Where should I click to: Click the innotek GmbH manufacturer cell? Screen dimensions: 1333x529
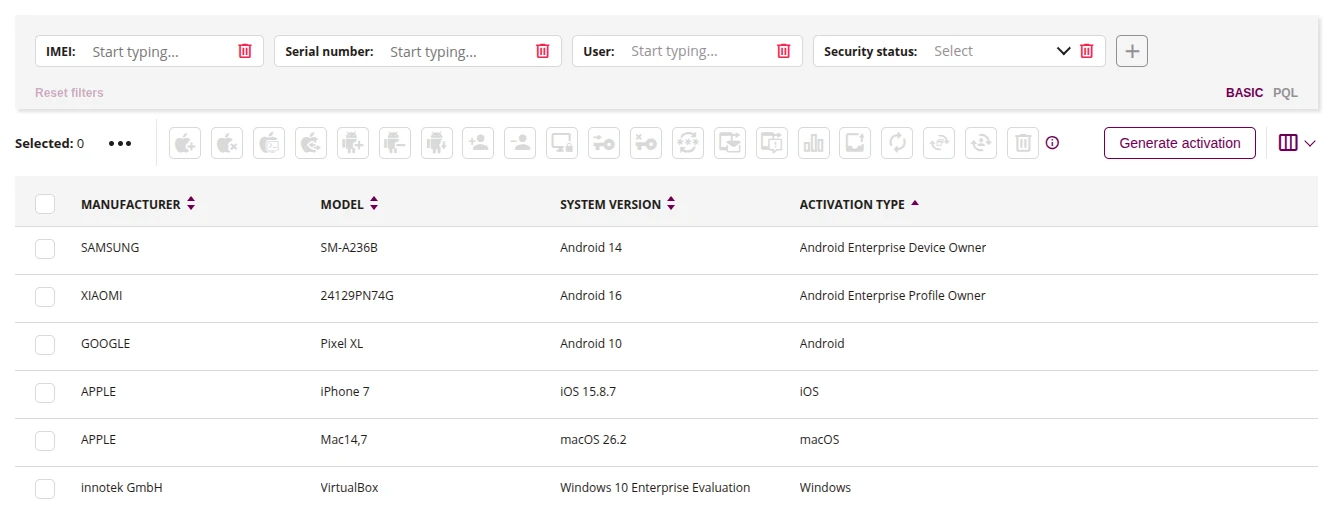122,488
